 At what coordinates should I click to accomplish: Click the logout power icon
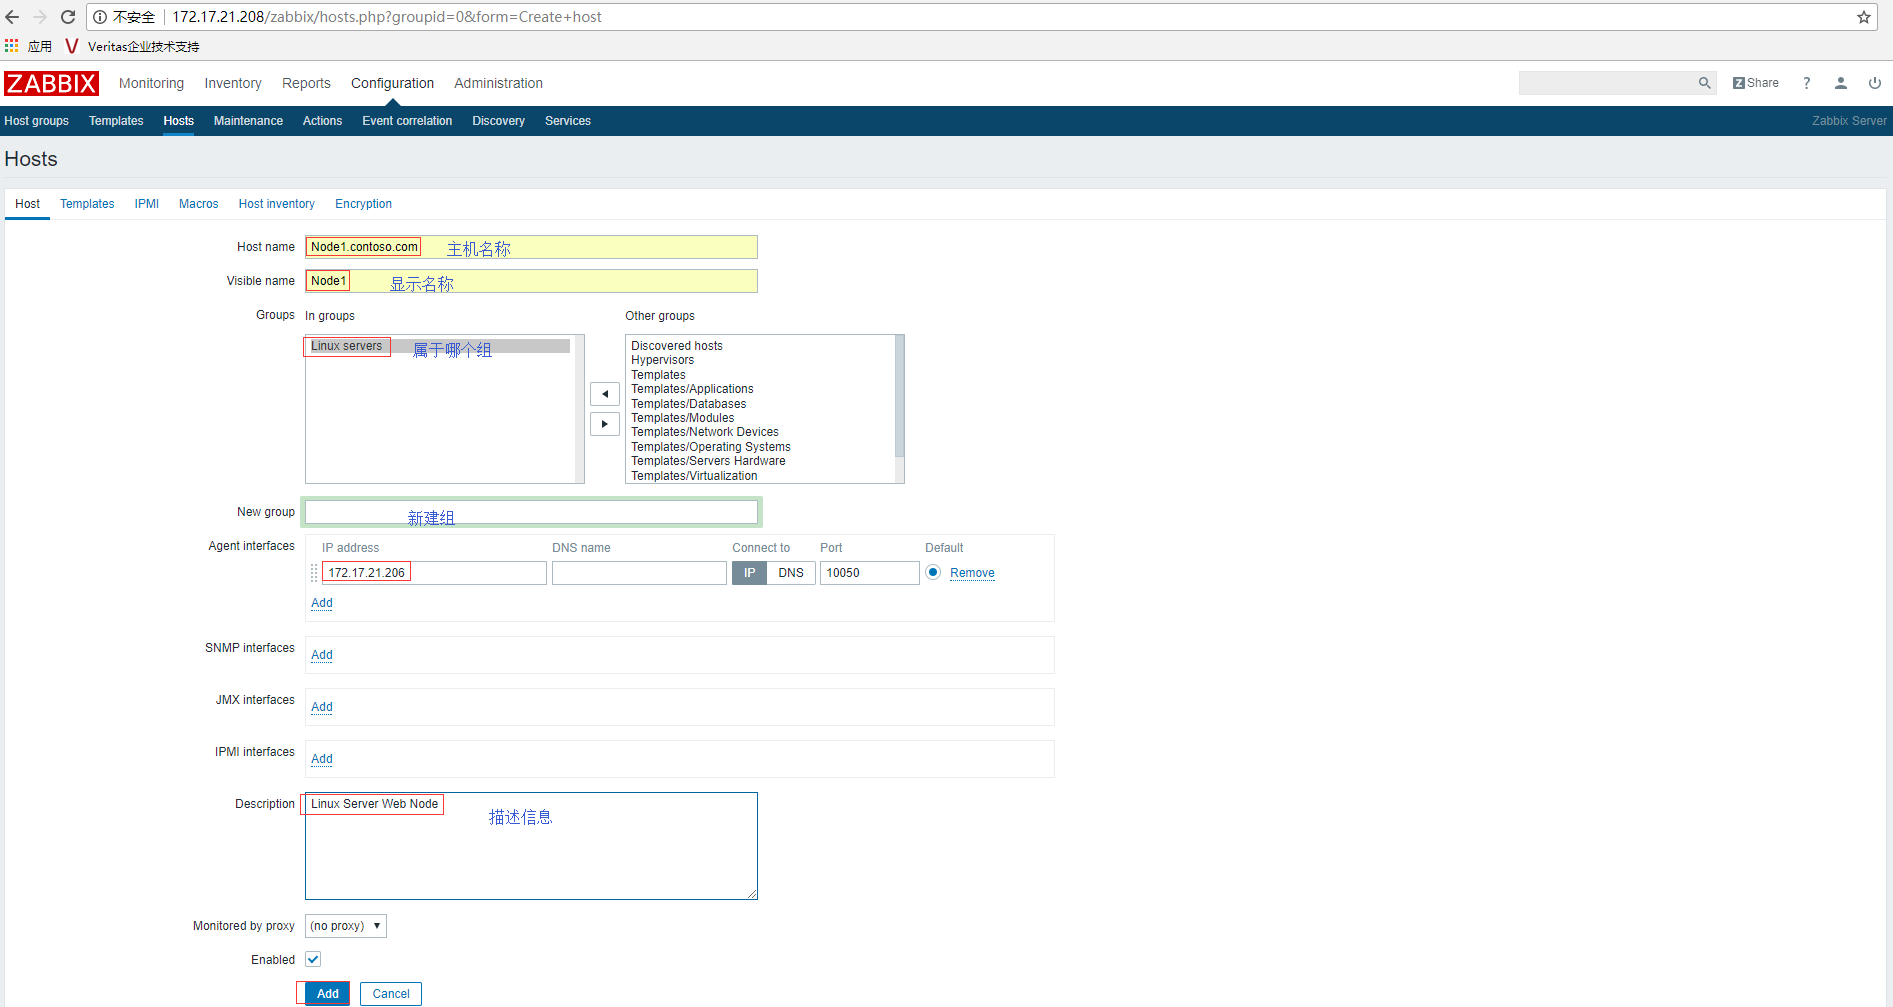coord(1874,83)
